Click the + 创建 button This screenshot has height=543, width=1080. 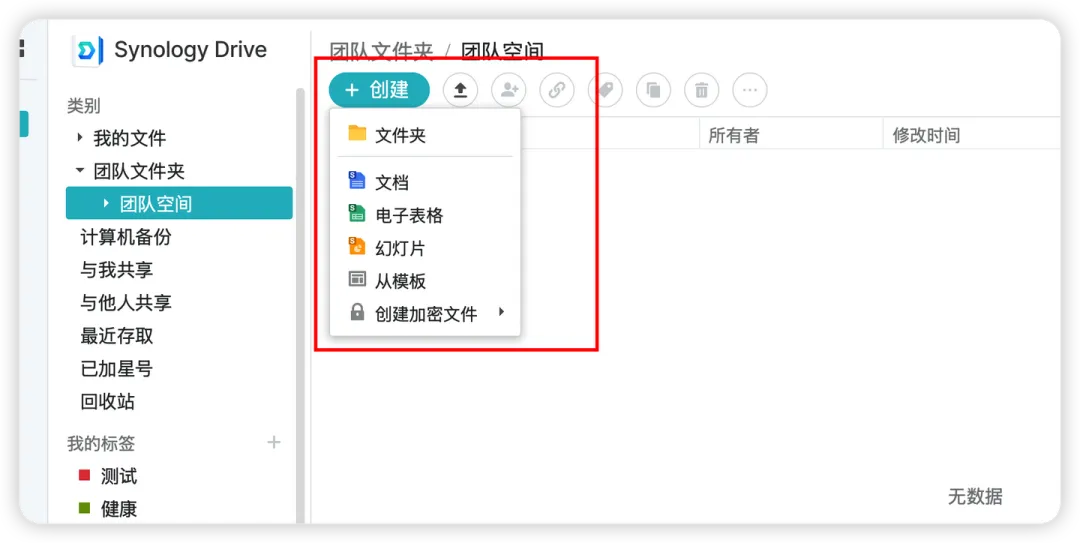click(x=379, y=90)
